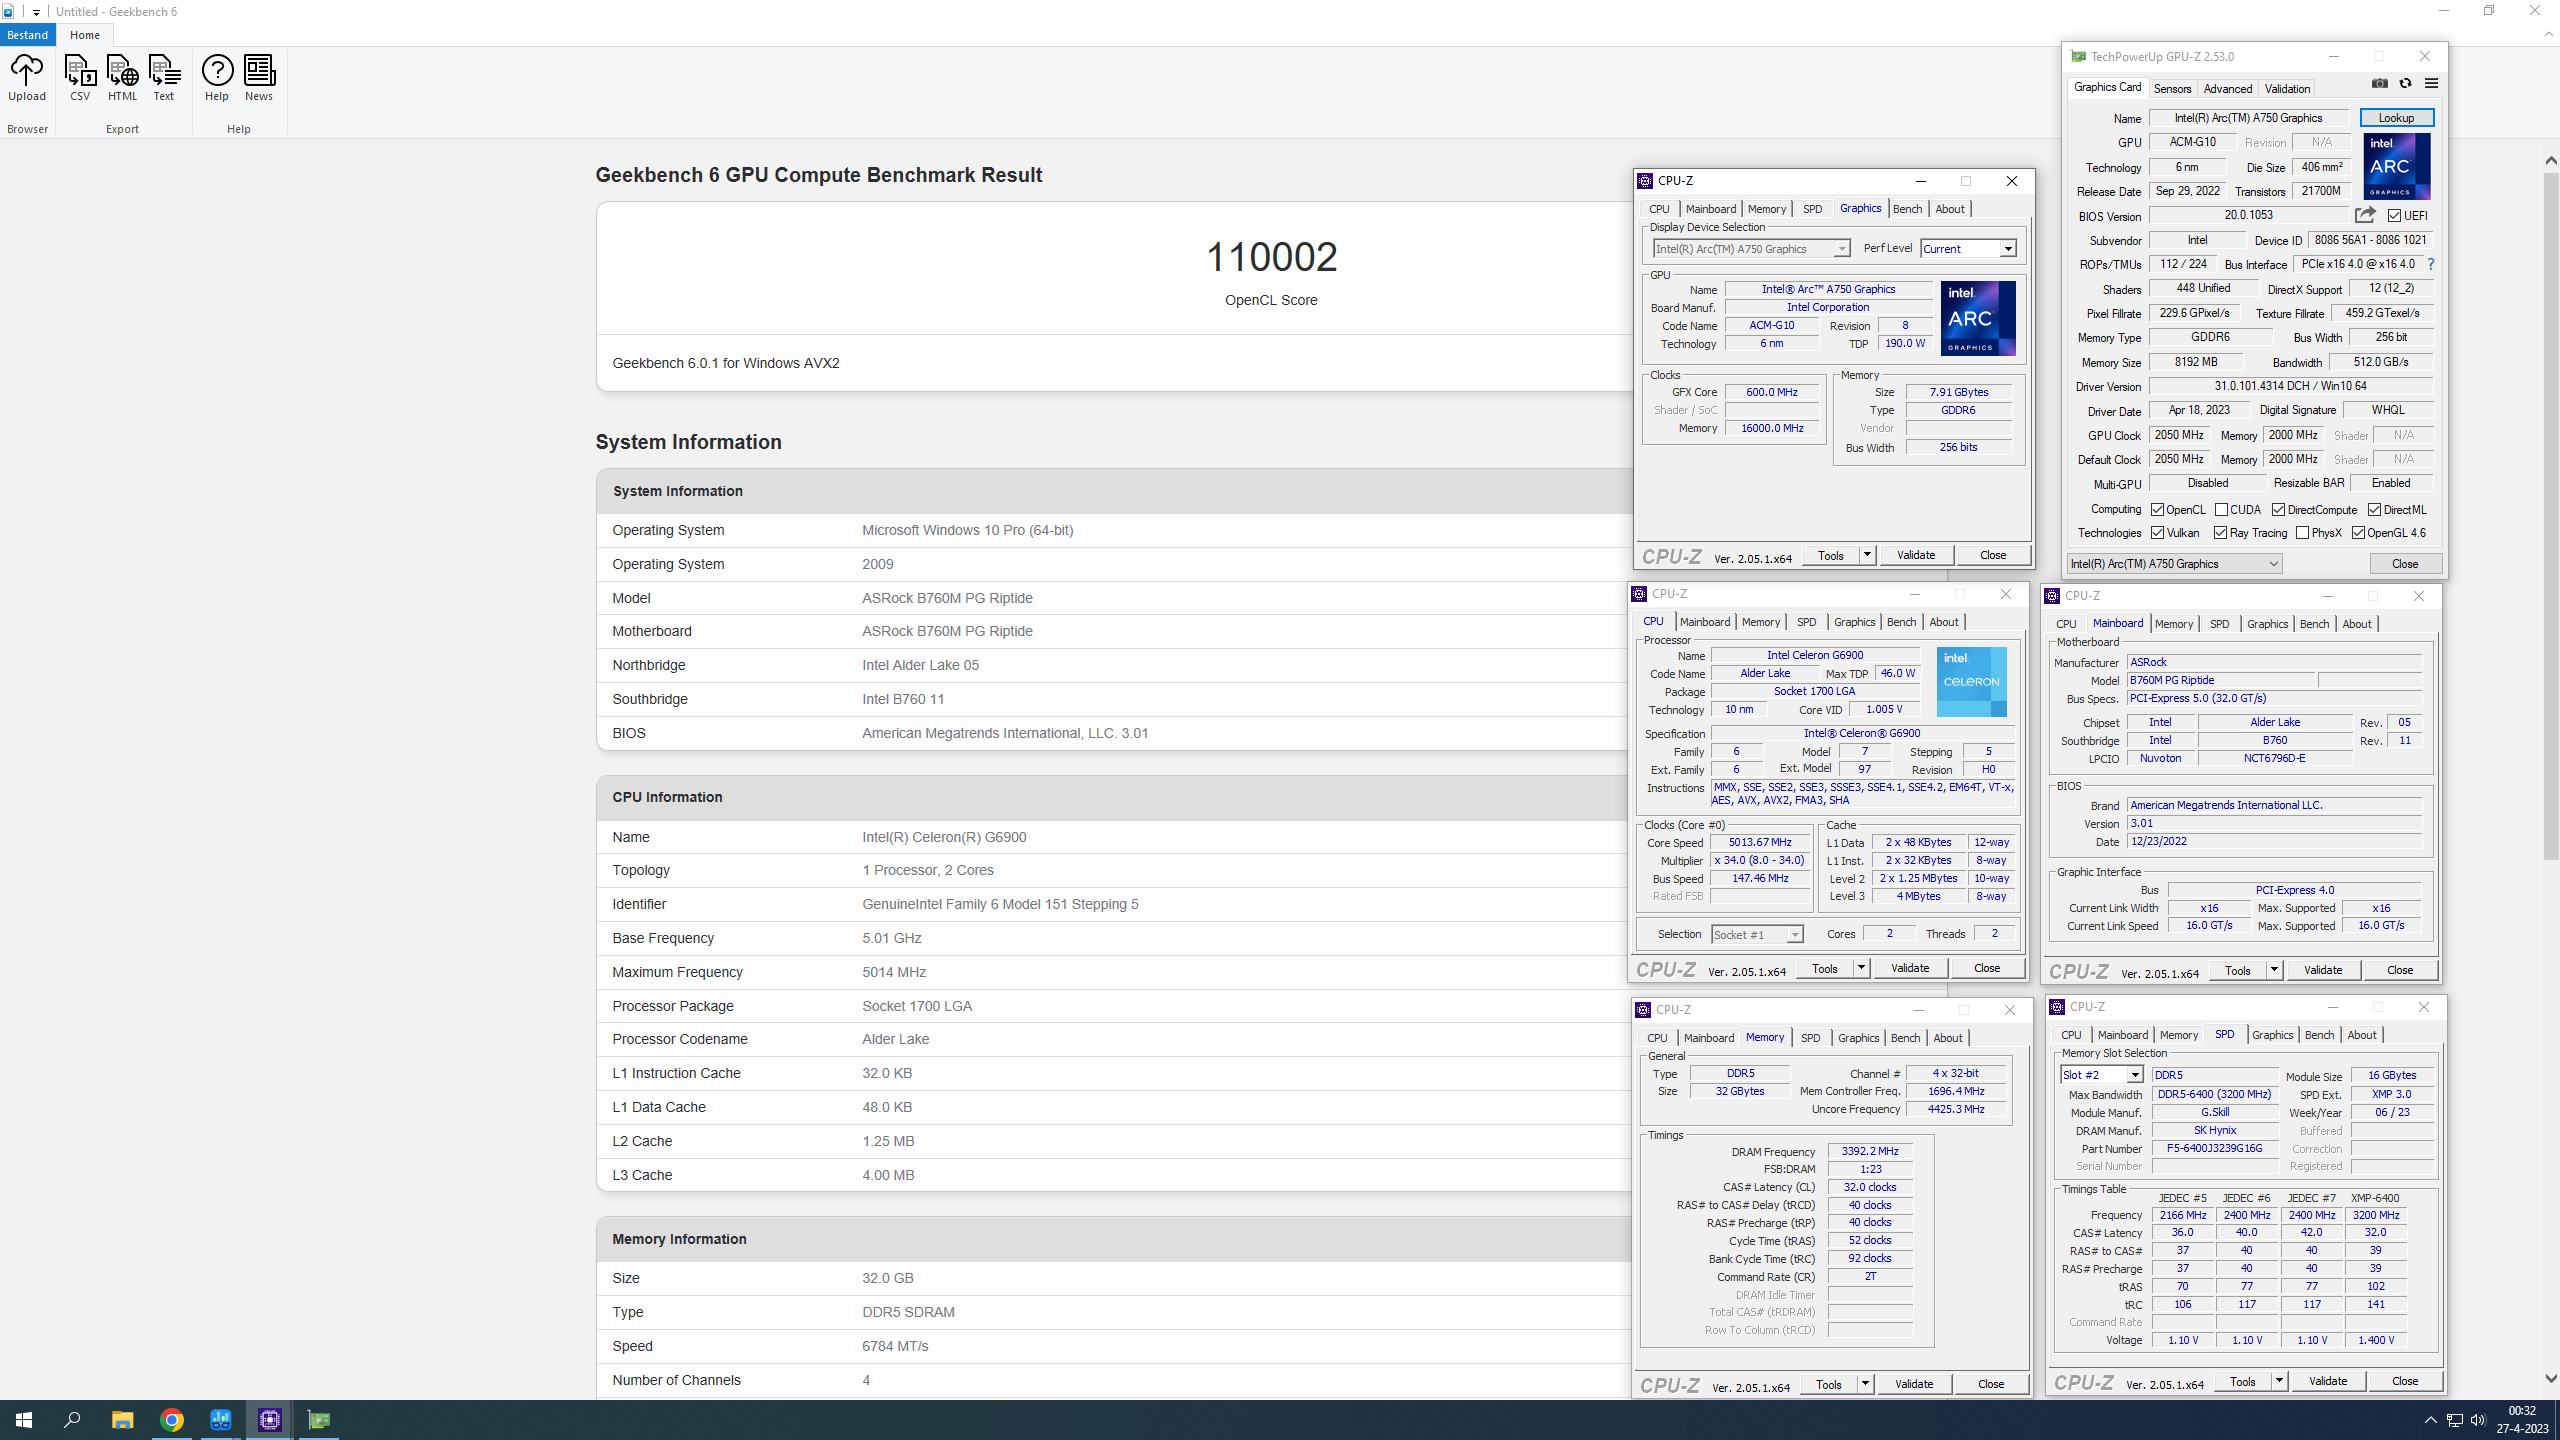Click GPU-Z refresh icon

click(2406, 83)
